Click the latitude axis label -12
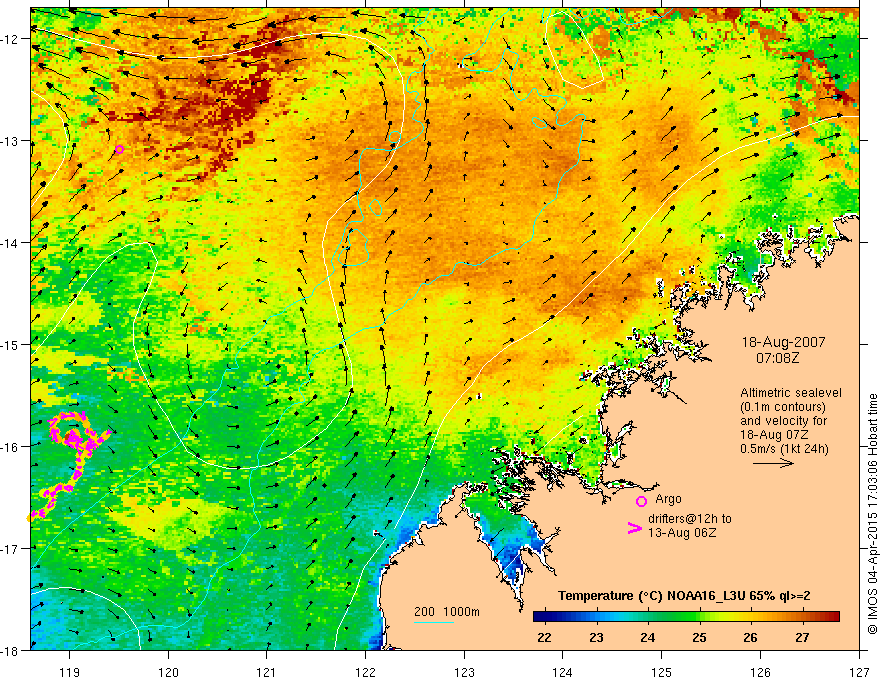This screenshot has height=680, width=880. point(10,39)
